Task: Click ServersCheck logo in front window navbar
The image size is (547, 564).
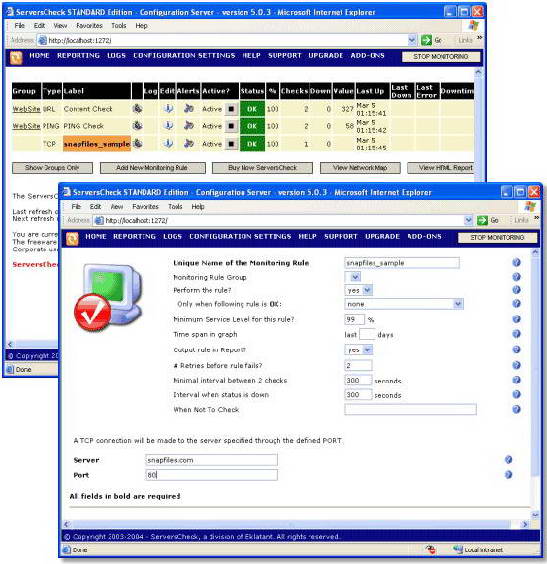Action: point(72,238)
